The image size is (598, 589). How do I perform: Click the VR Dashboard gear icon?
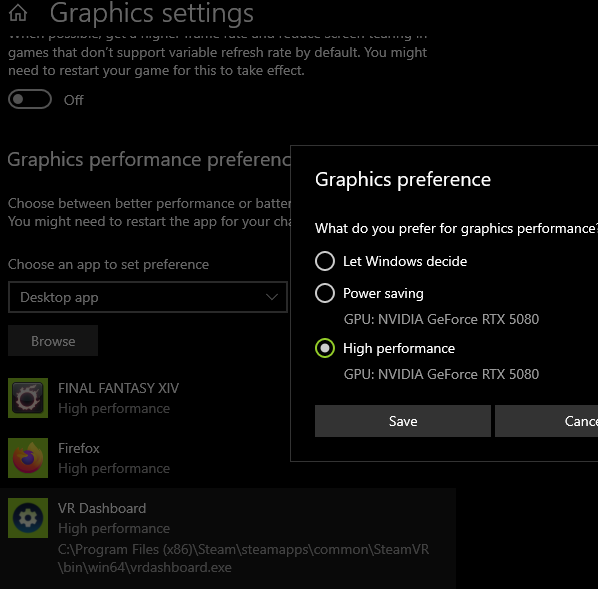click(x=28, y=518)
